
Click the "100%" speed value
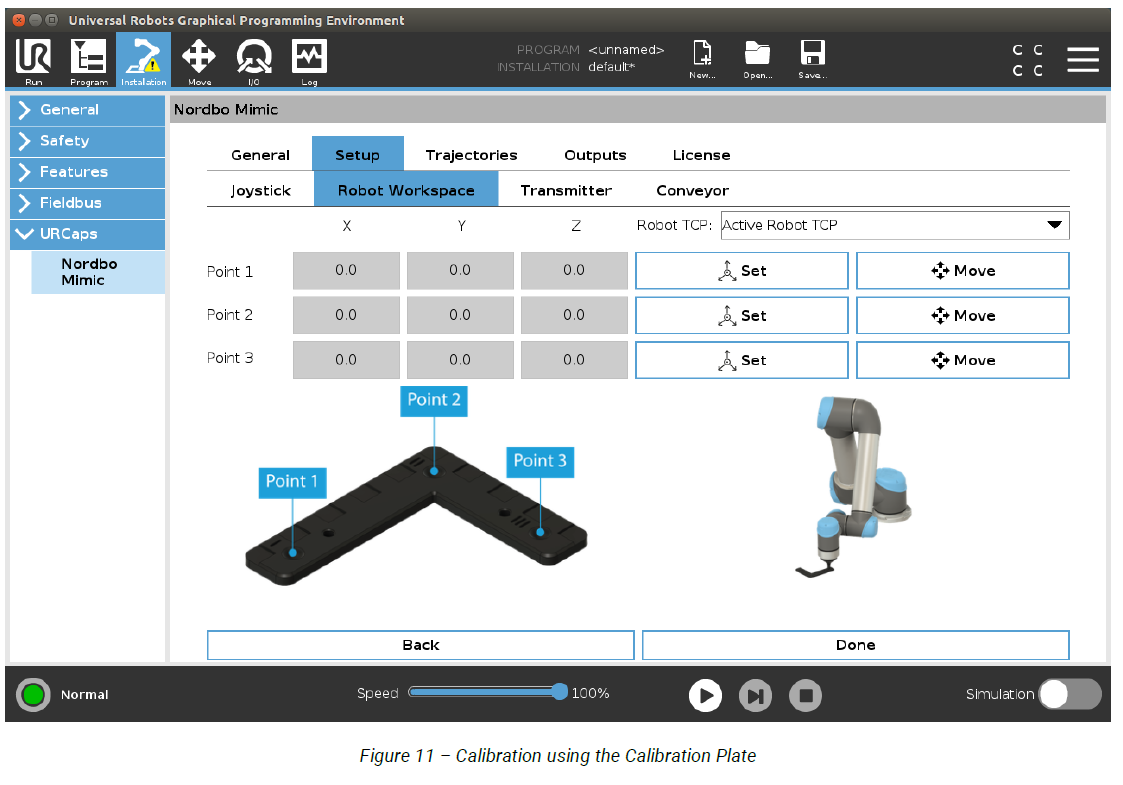590,693
